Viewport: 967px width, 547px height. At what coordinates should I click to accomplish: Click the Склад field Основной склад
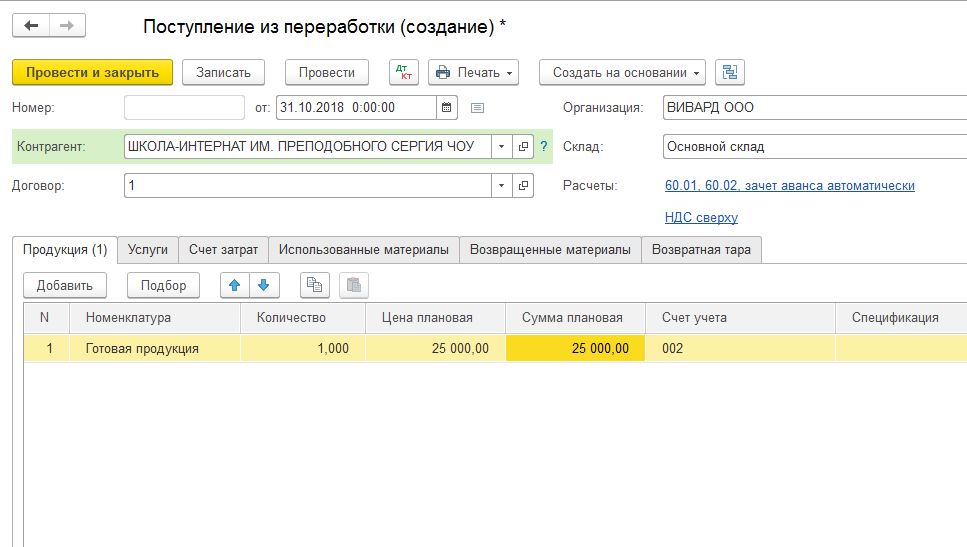(815, 147)
